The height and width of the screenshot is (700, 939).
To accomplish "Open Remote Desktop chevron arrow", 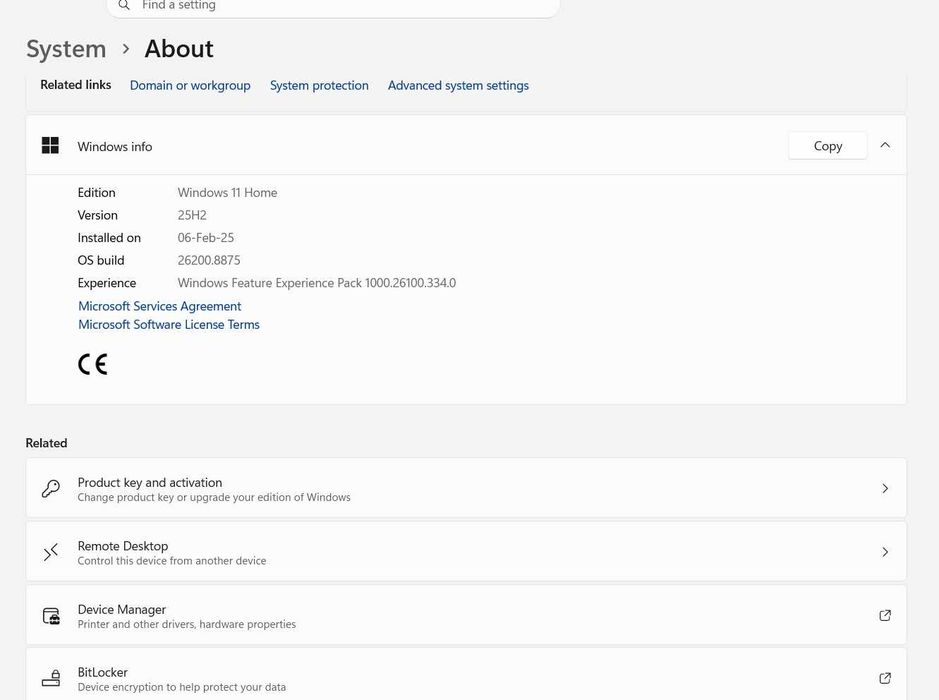I will pos(885,552).
